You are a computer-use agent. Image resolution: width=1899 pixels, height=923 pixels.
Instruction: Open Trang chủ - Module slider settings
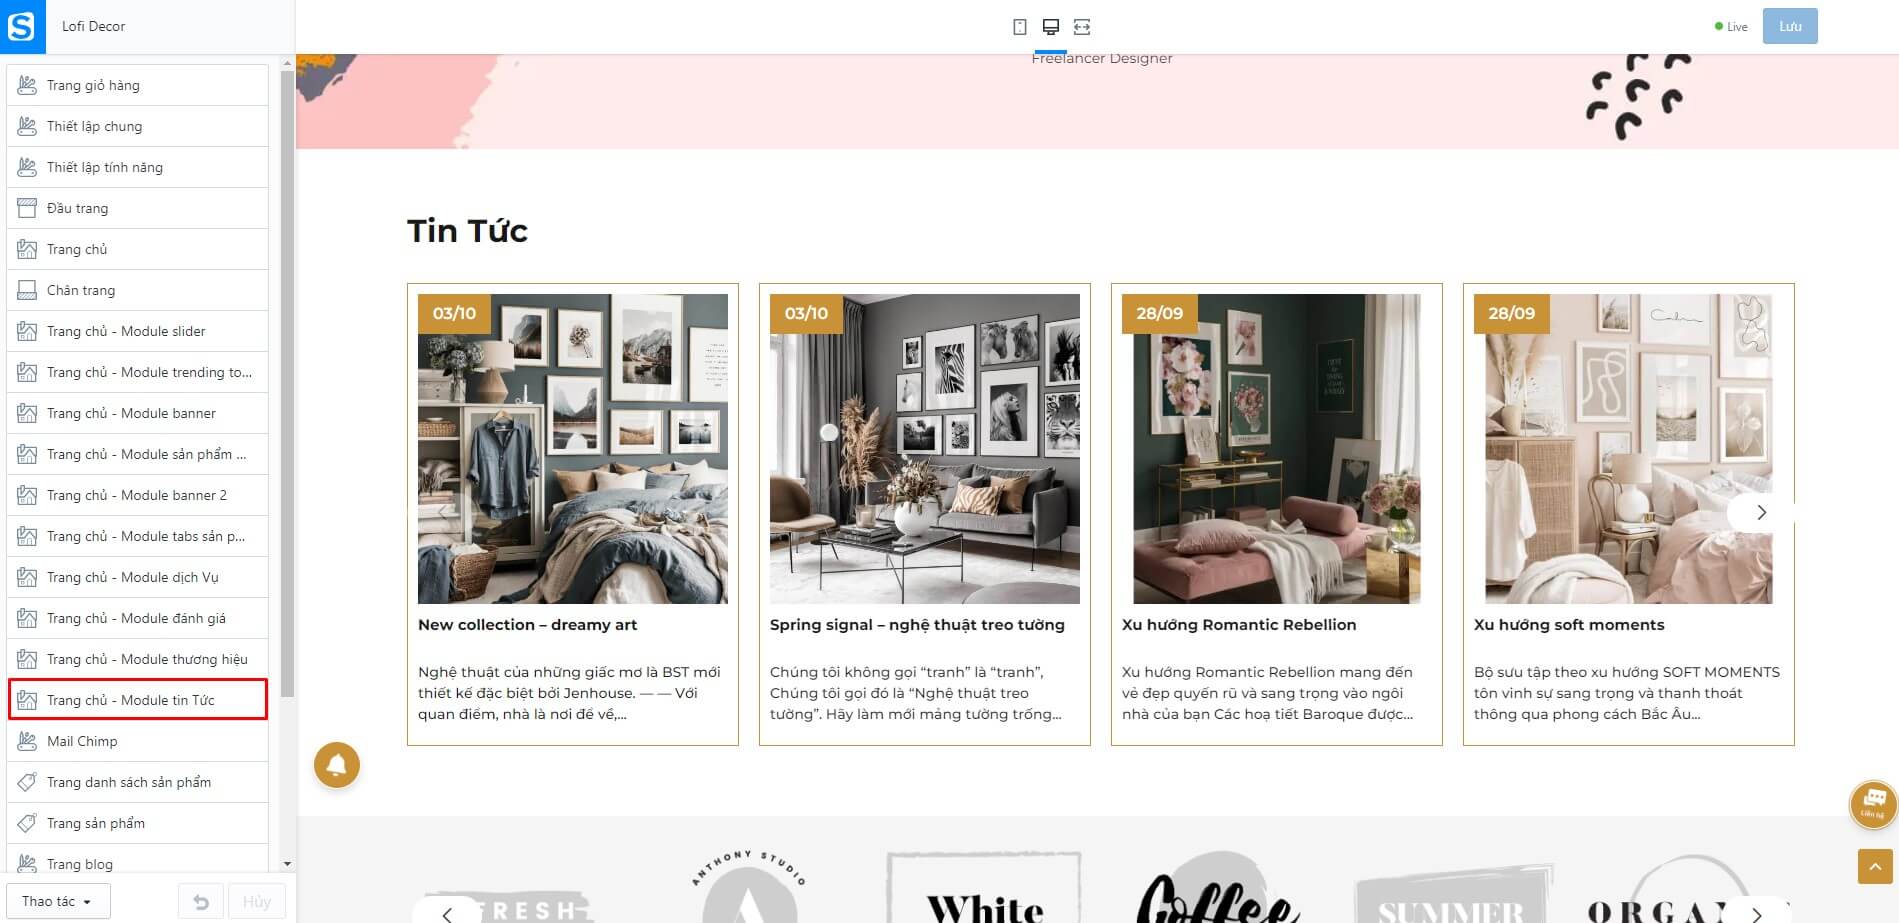tap(138, 331)
